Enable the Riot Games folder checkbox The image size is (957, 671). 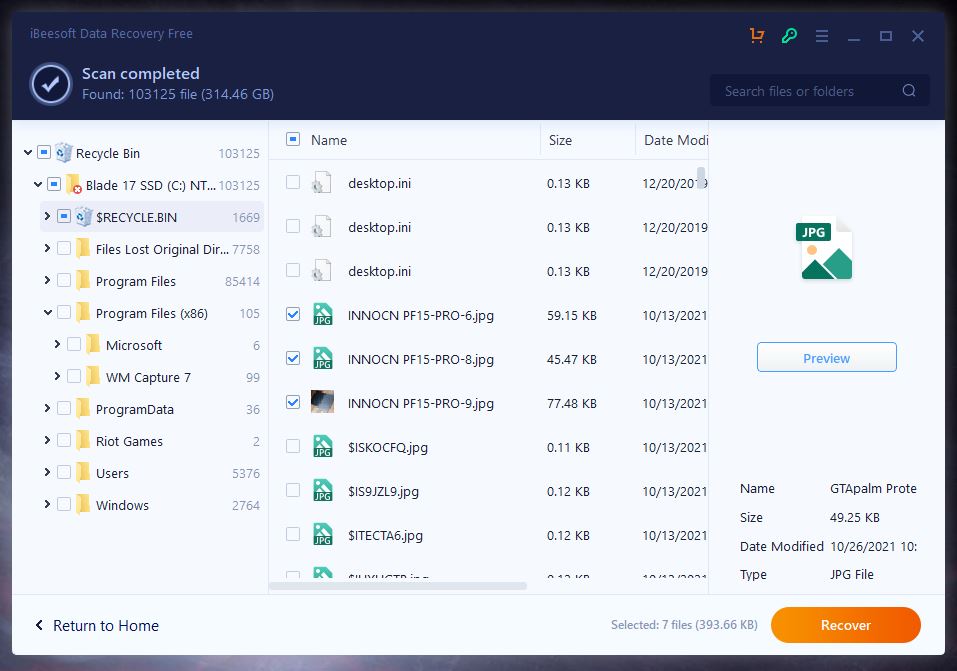click(64, 441)
